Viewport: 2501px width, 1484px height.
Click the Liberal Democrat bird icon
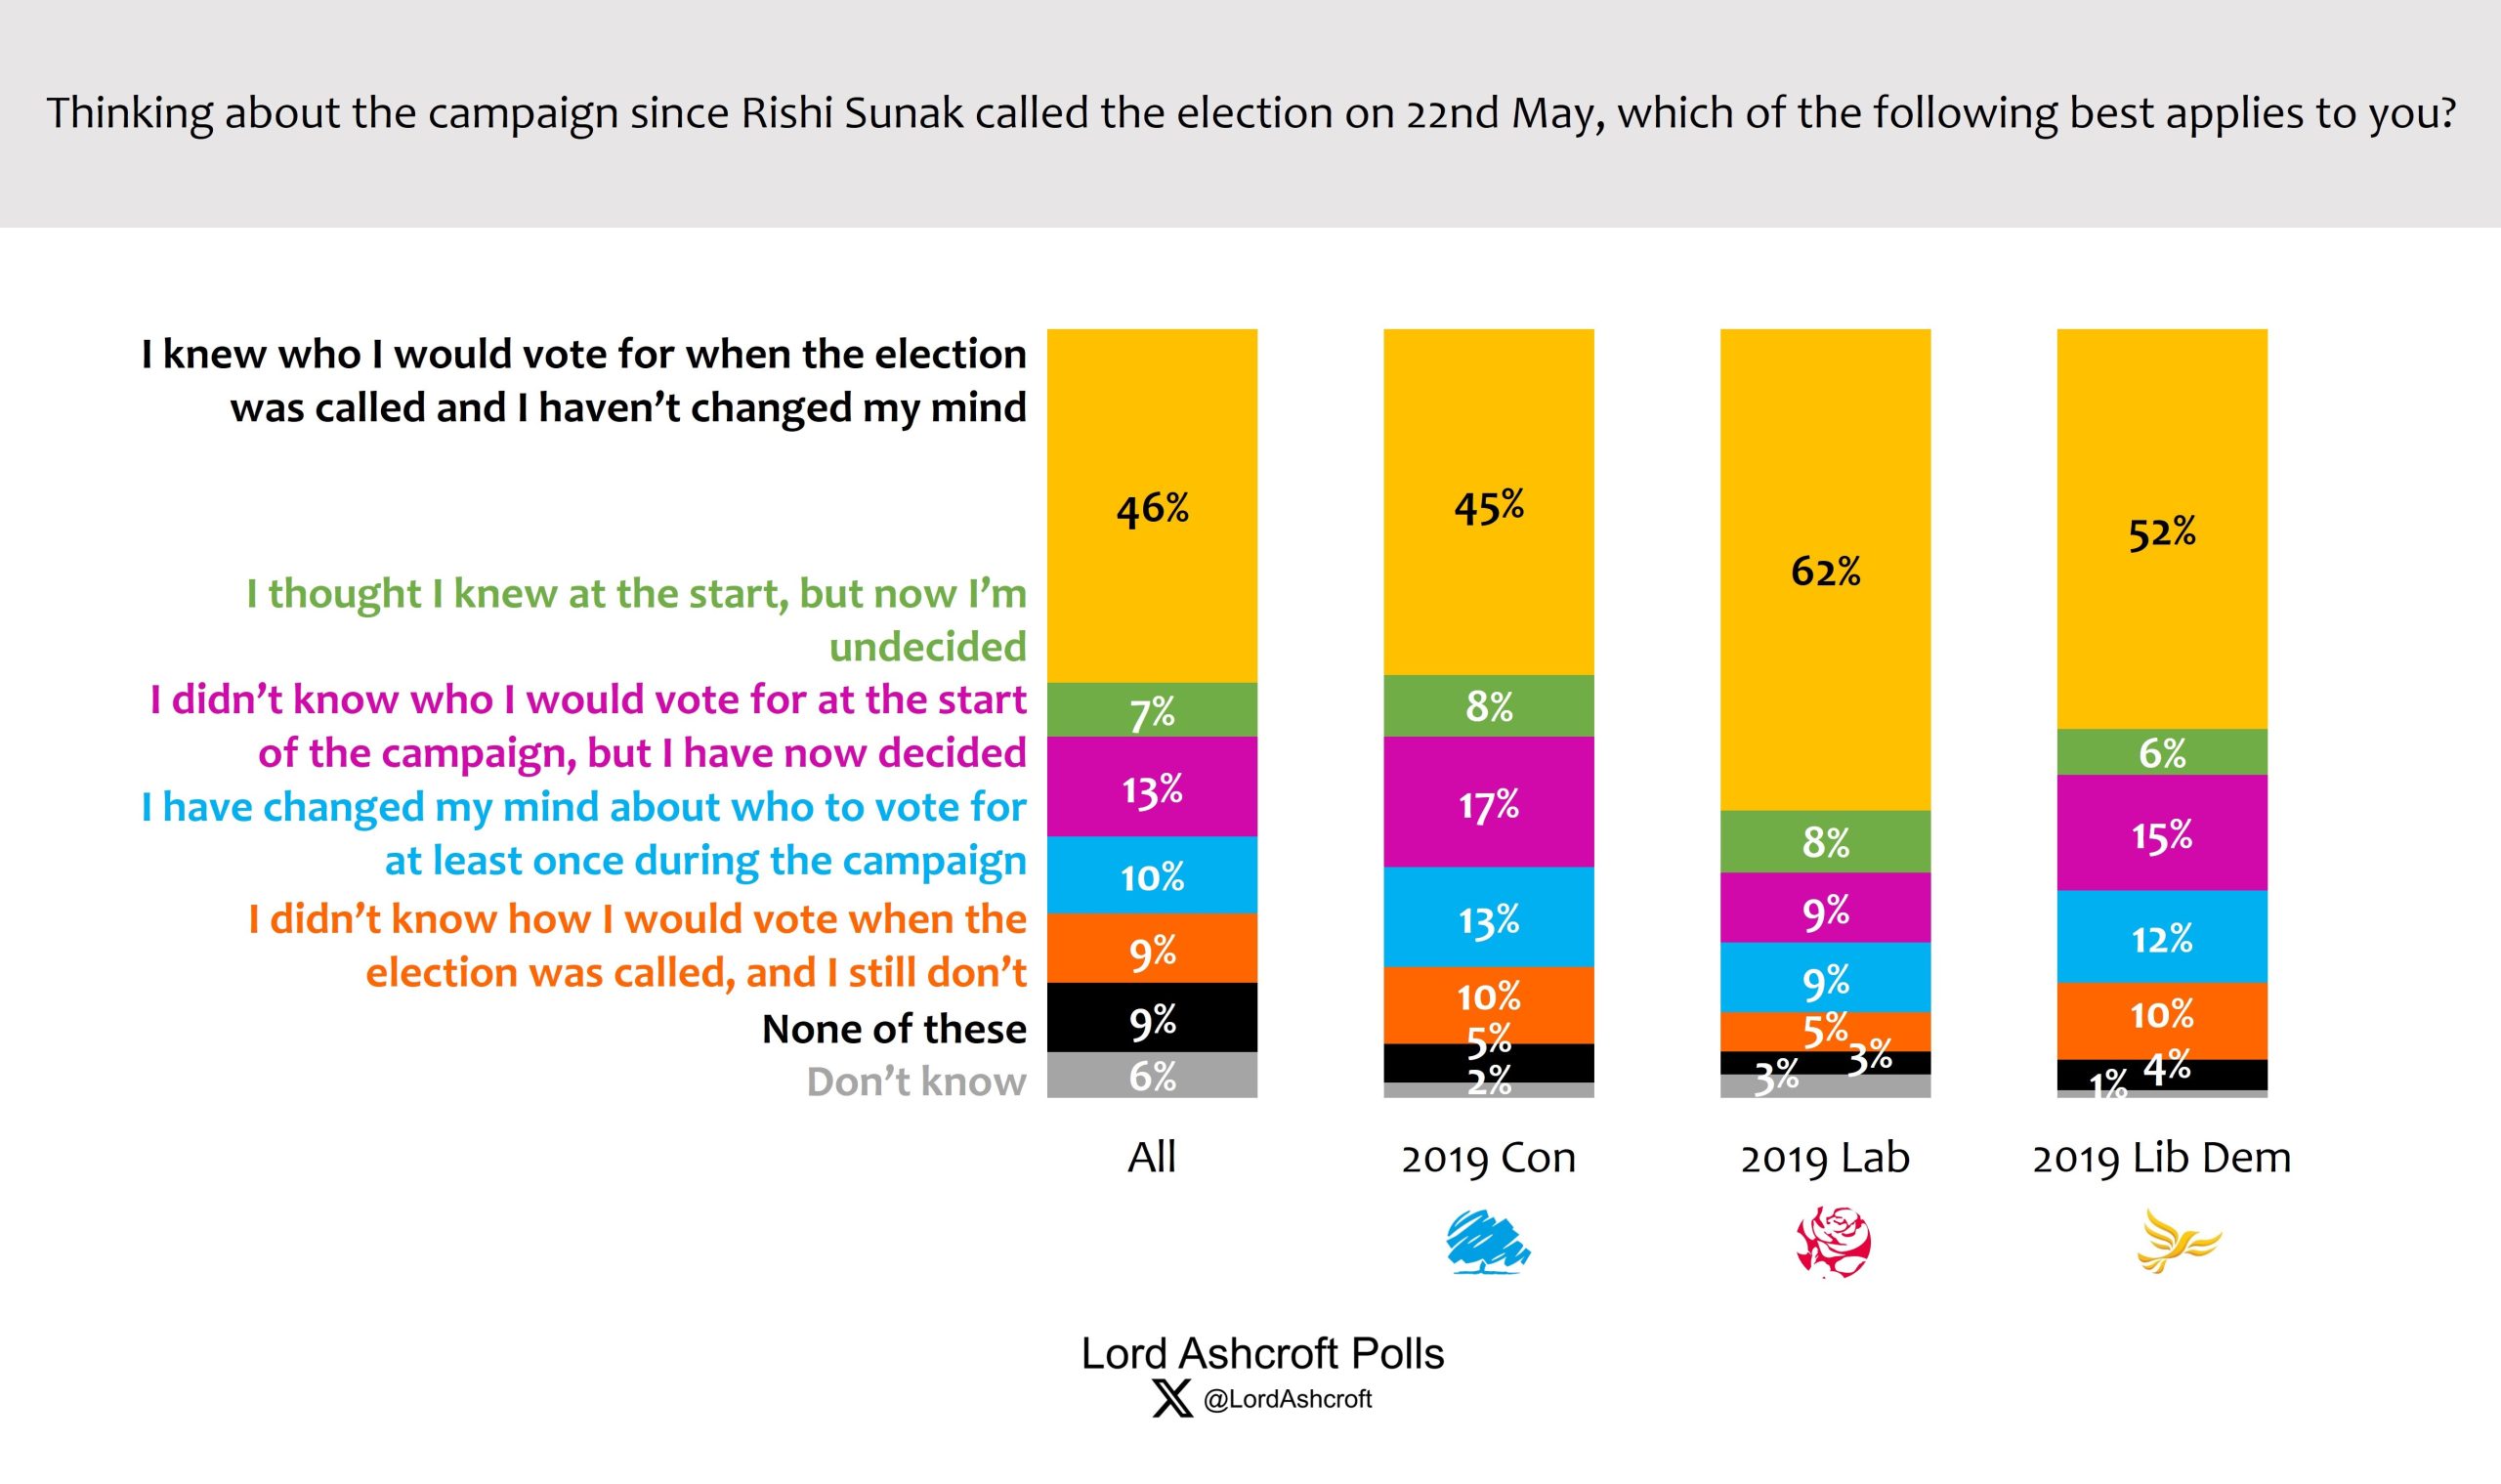click(x=2176, y=1242)
